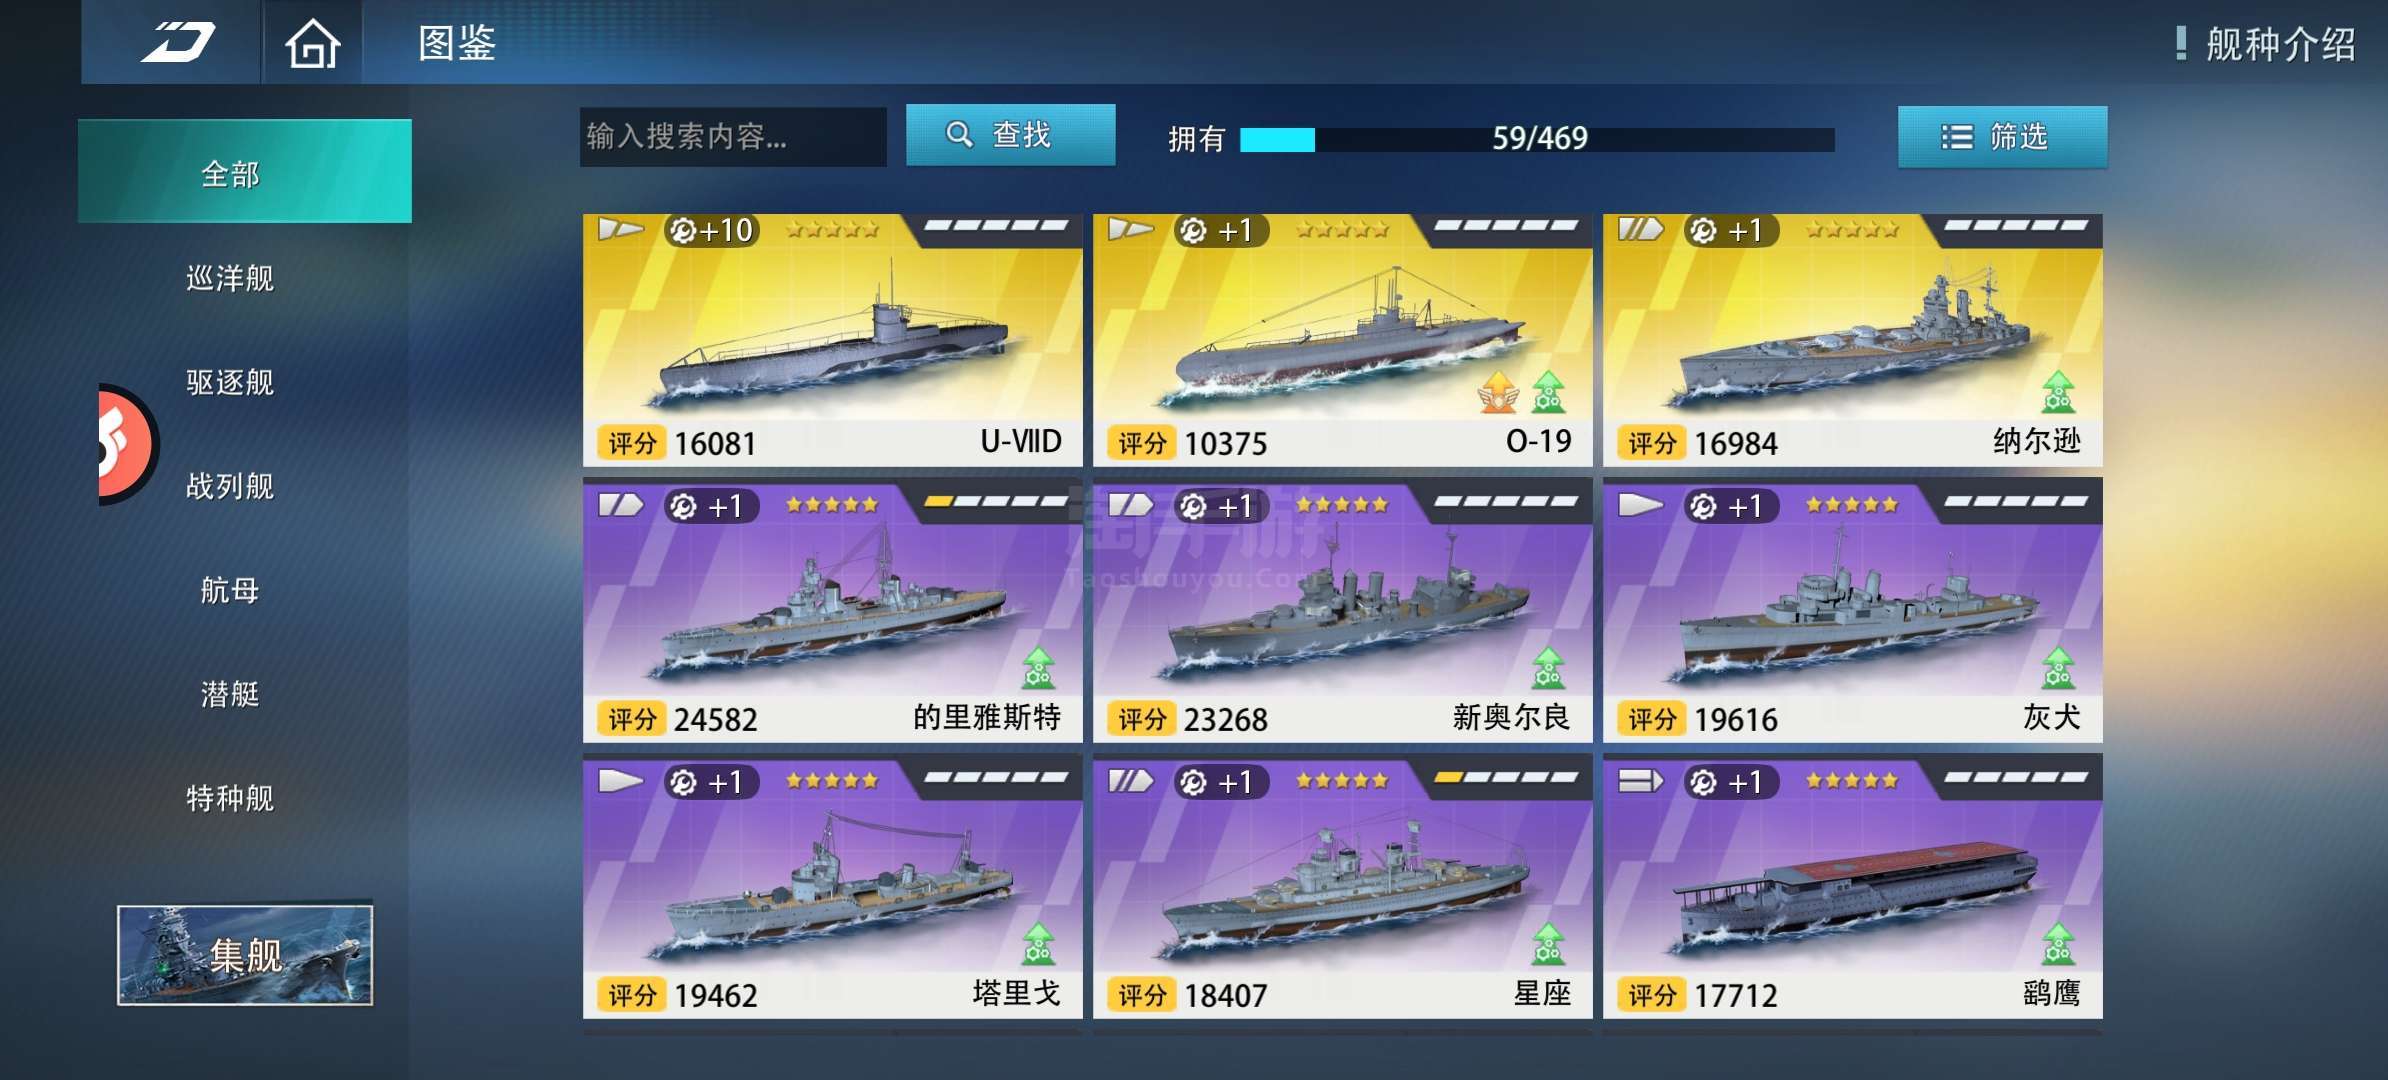
Task: Tap the gear +10 badge on U-VIID
Action: 711,231
